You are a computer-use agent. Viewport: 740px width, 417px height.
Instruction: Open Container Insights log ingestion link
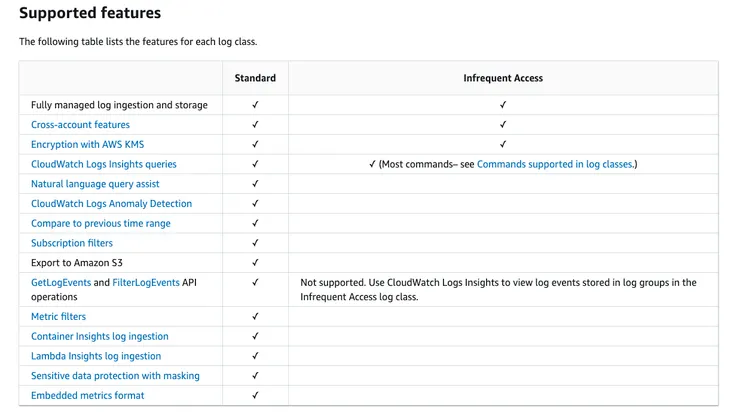tap(99, 337)
